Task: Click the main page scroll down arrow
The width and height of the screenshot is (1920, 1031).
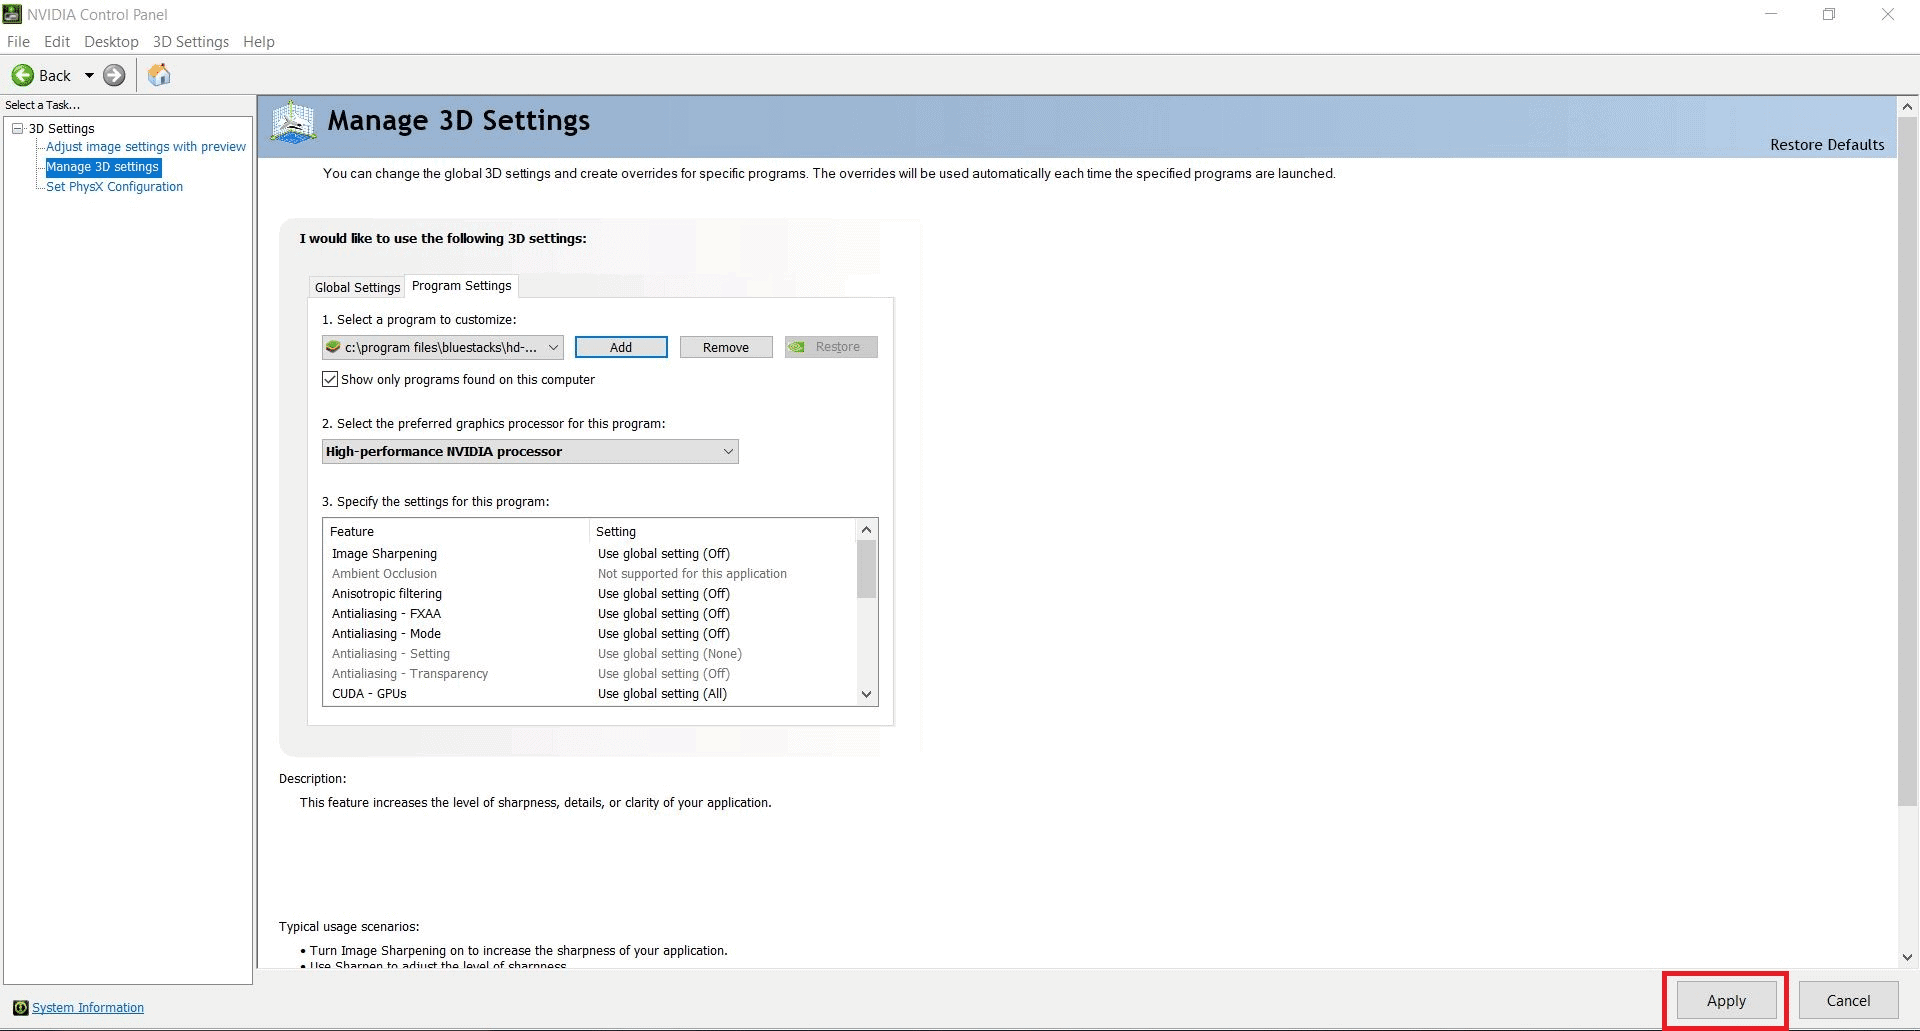Action: [x=1907, y=957]
